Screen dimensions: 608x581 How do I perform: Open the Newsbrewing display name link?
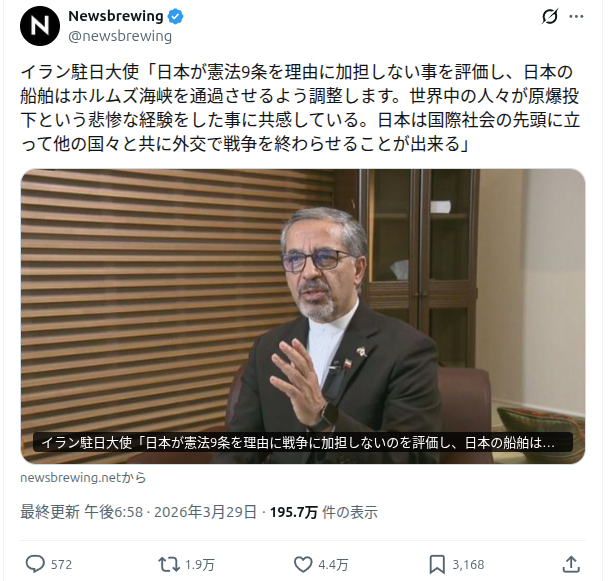pyautogui.click(x=116, y=16)
